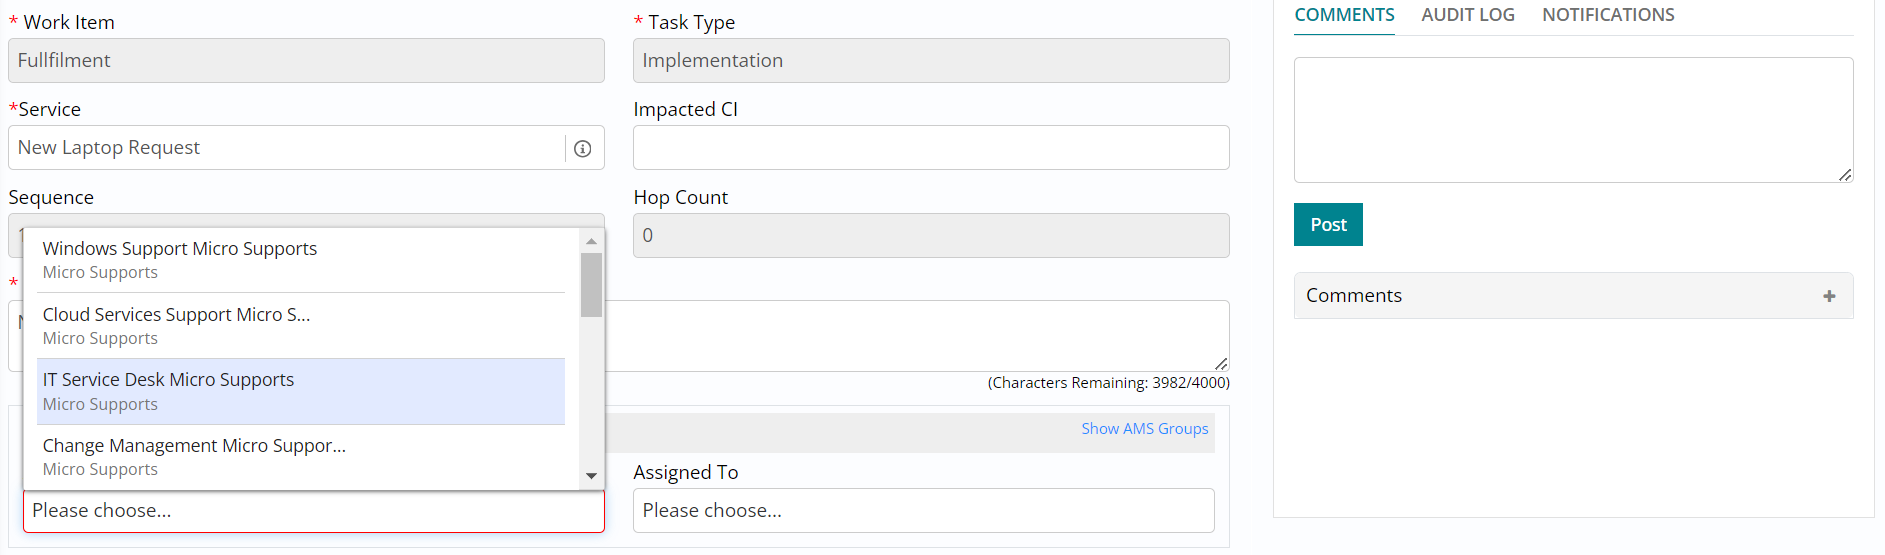The width and height of the screenshot is (1885, 555).
Task: Open the Assigned To dropdown
Action: (x=923, y=511)
